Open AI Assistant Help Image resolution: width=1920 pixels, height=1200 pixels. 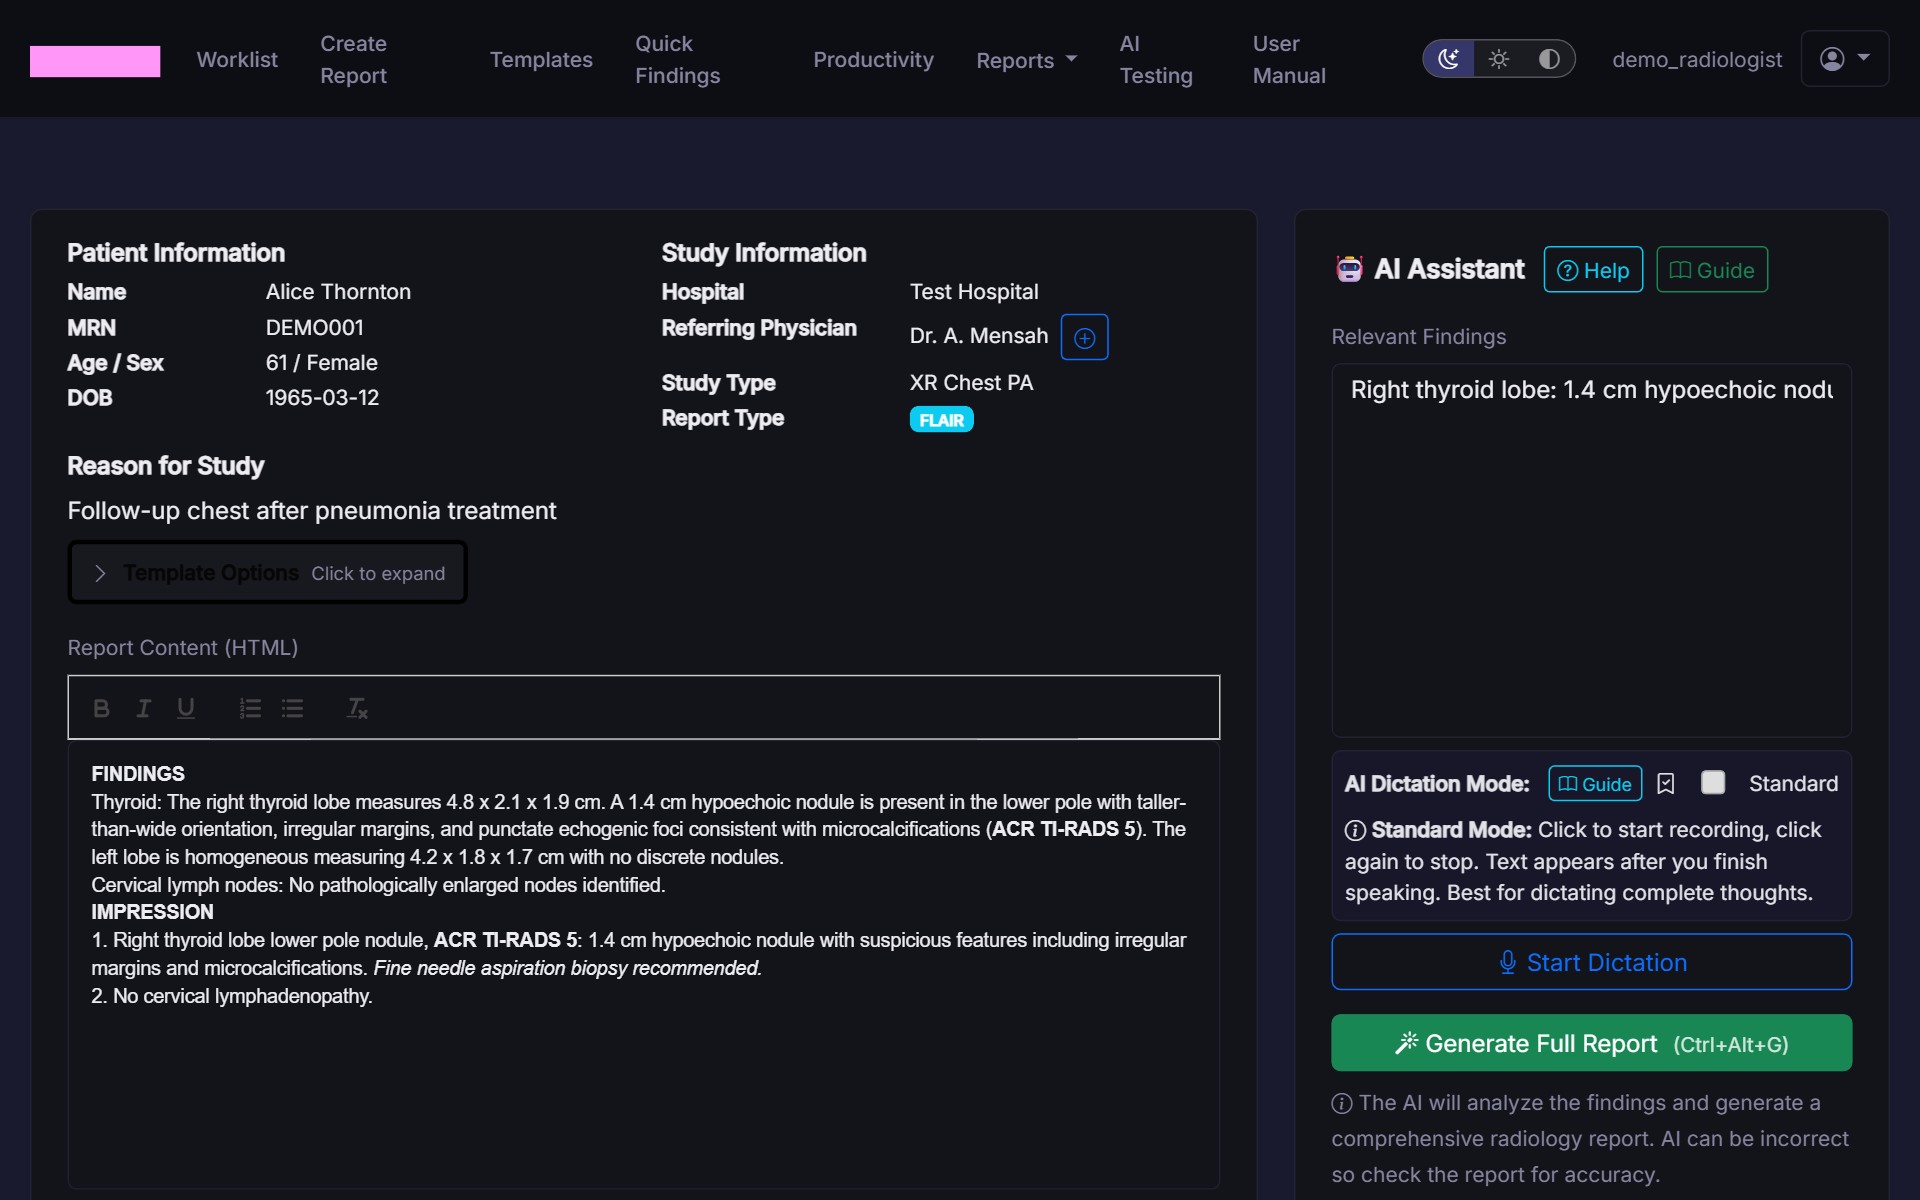coord(1593,270)
